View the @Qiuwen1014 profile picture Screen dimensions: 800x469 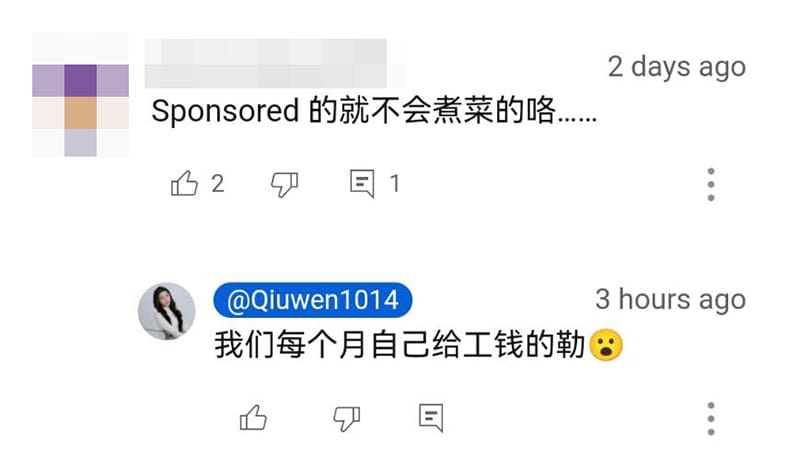[166, 311]
